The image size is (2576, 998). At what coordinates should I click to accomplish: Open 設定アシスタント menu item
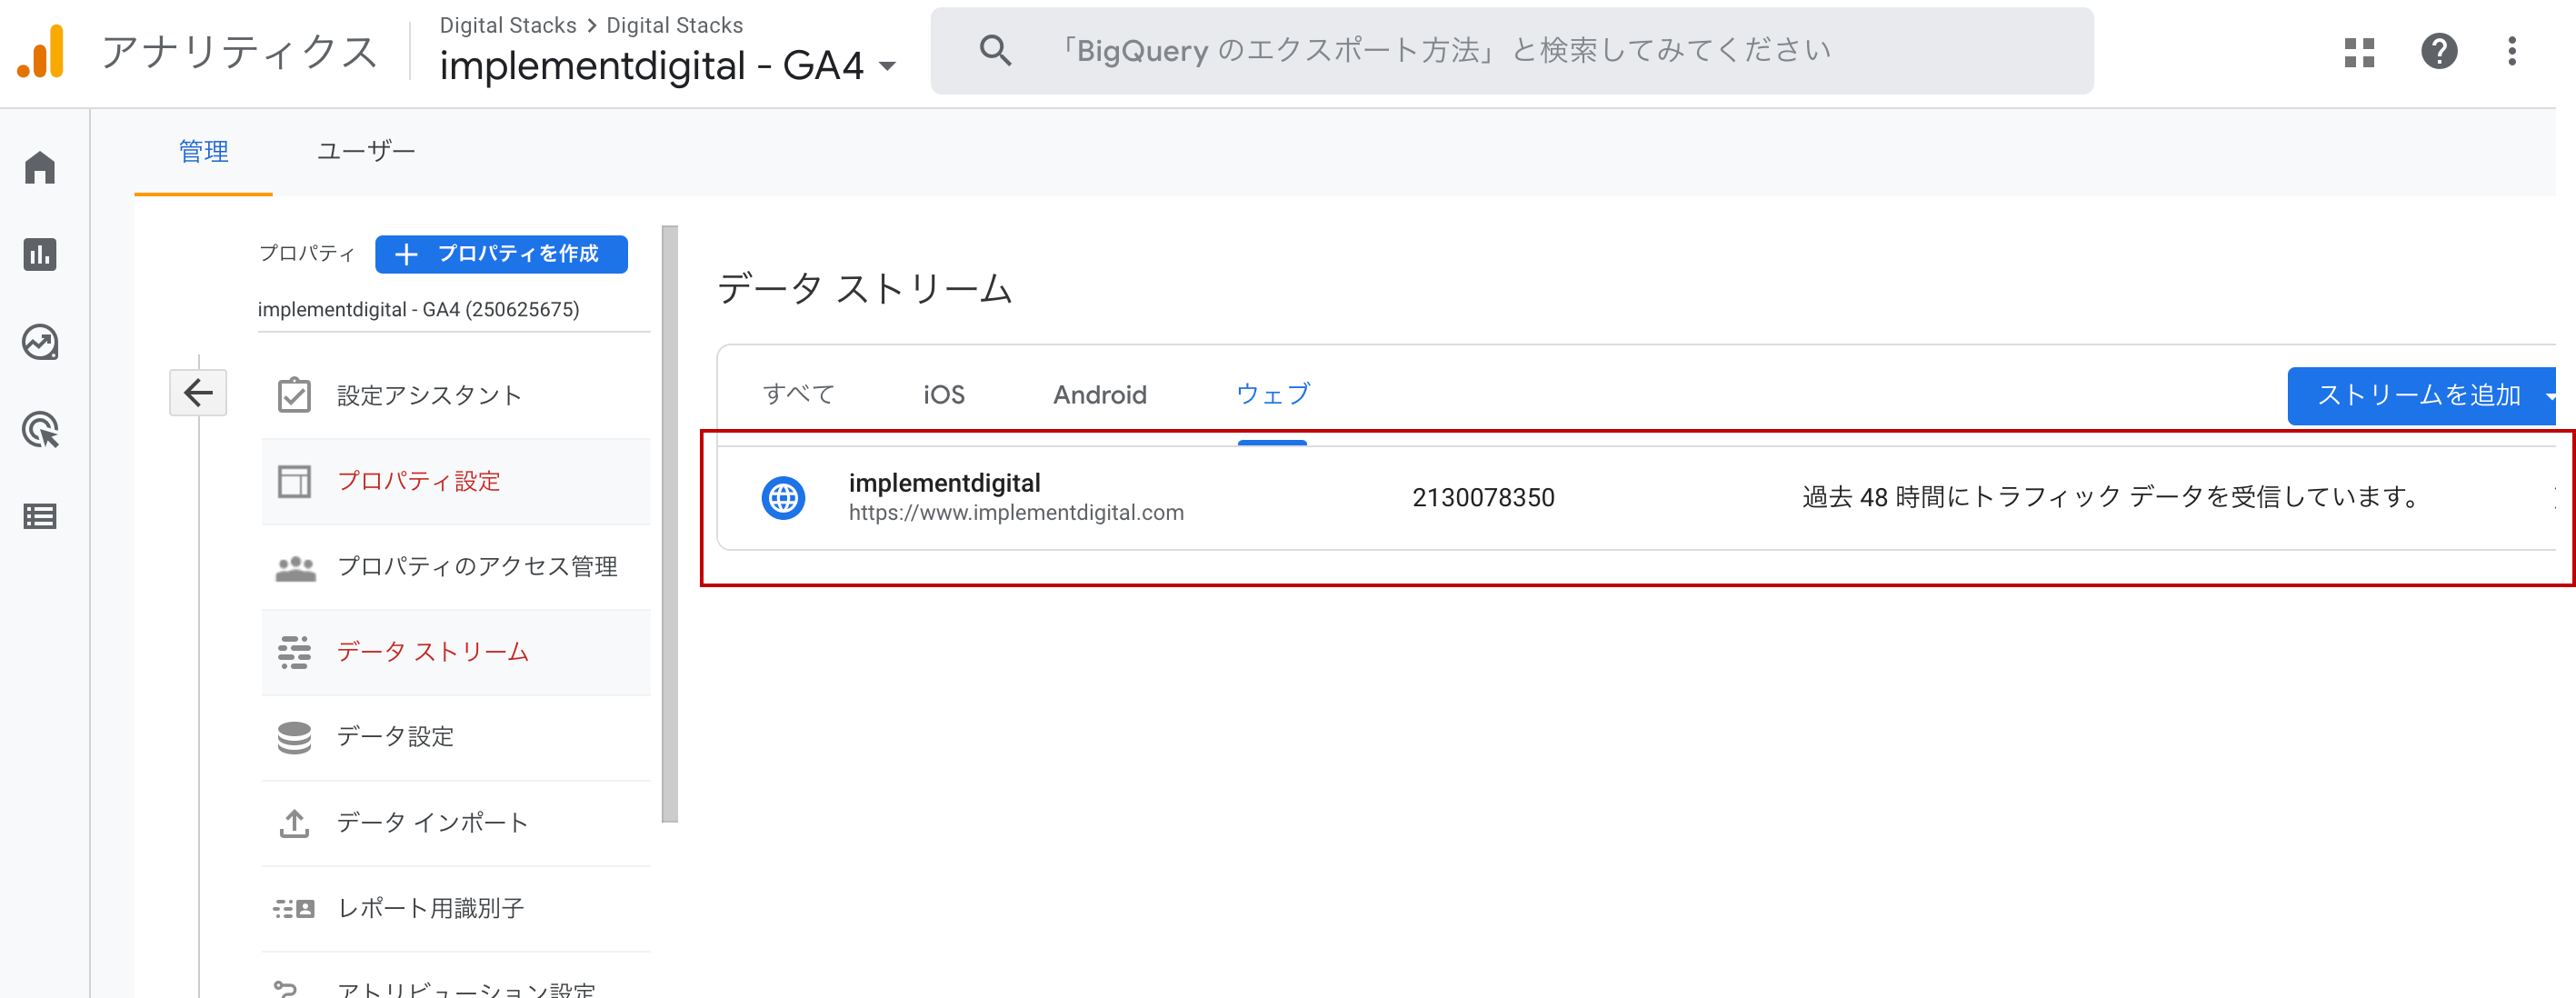(456, 396)
